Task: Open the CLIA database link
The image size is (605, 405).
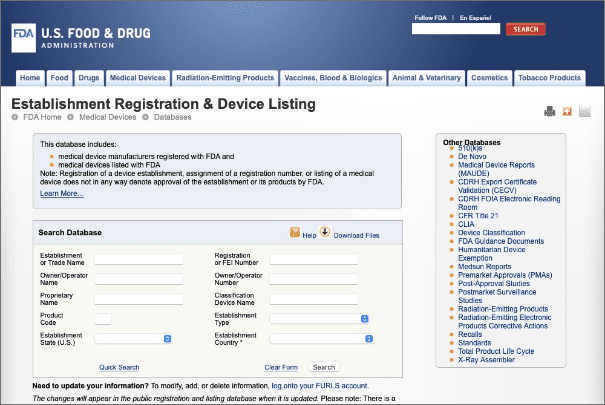Action: (x=466, y=224)
